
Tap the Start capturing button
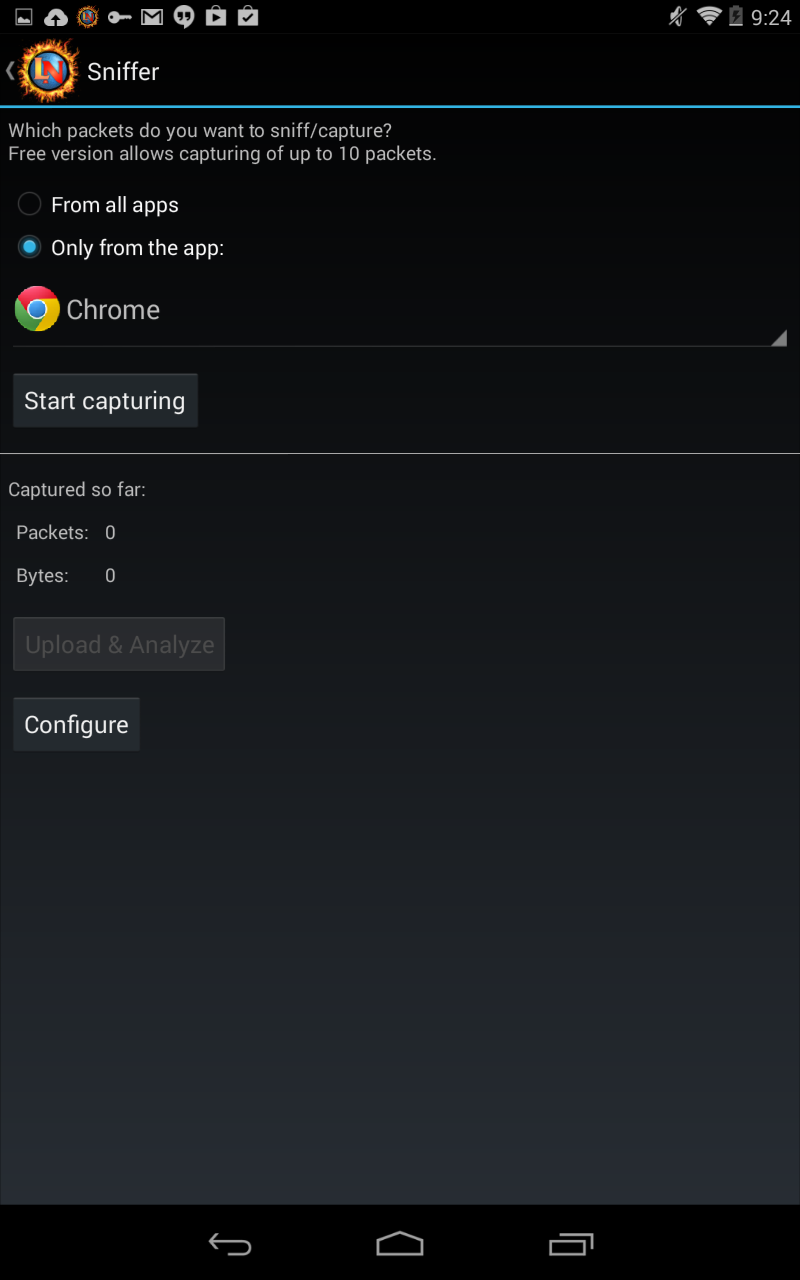(105, 401)
